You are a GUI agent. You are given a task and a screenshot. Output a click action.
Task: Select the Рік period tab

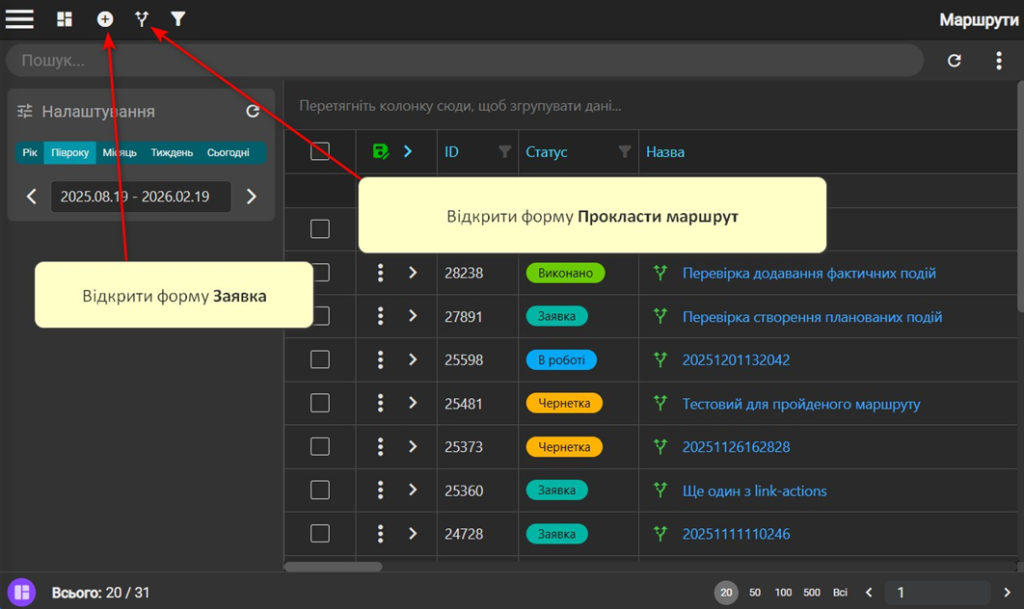point(30,152)
